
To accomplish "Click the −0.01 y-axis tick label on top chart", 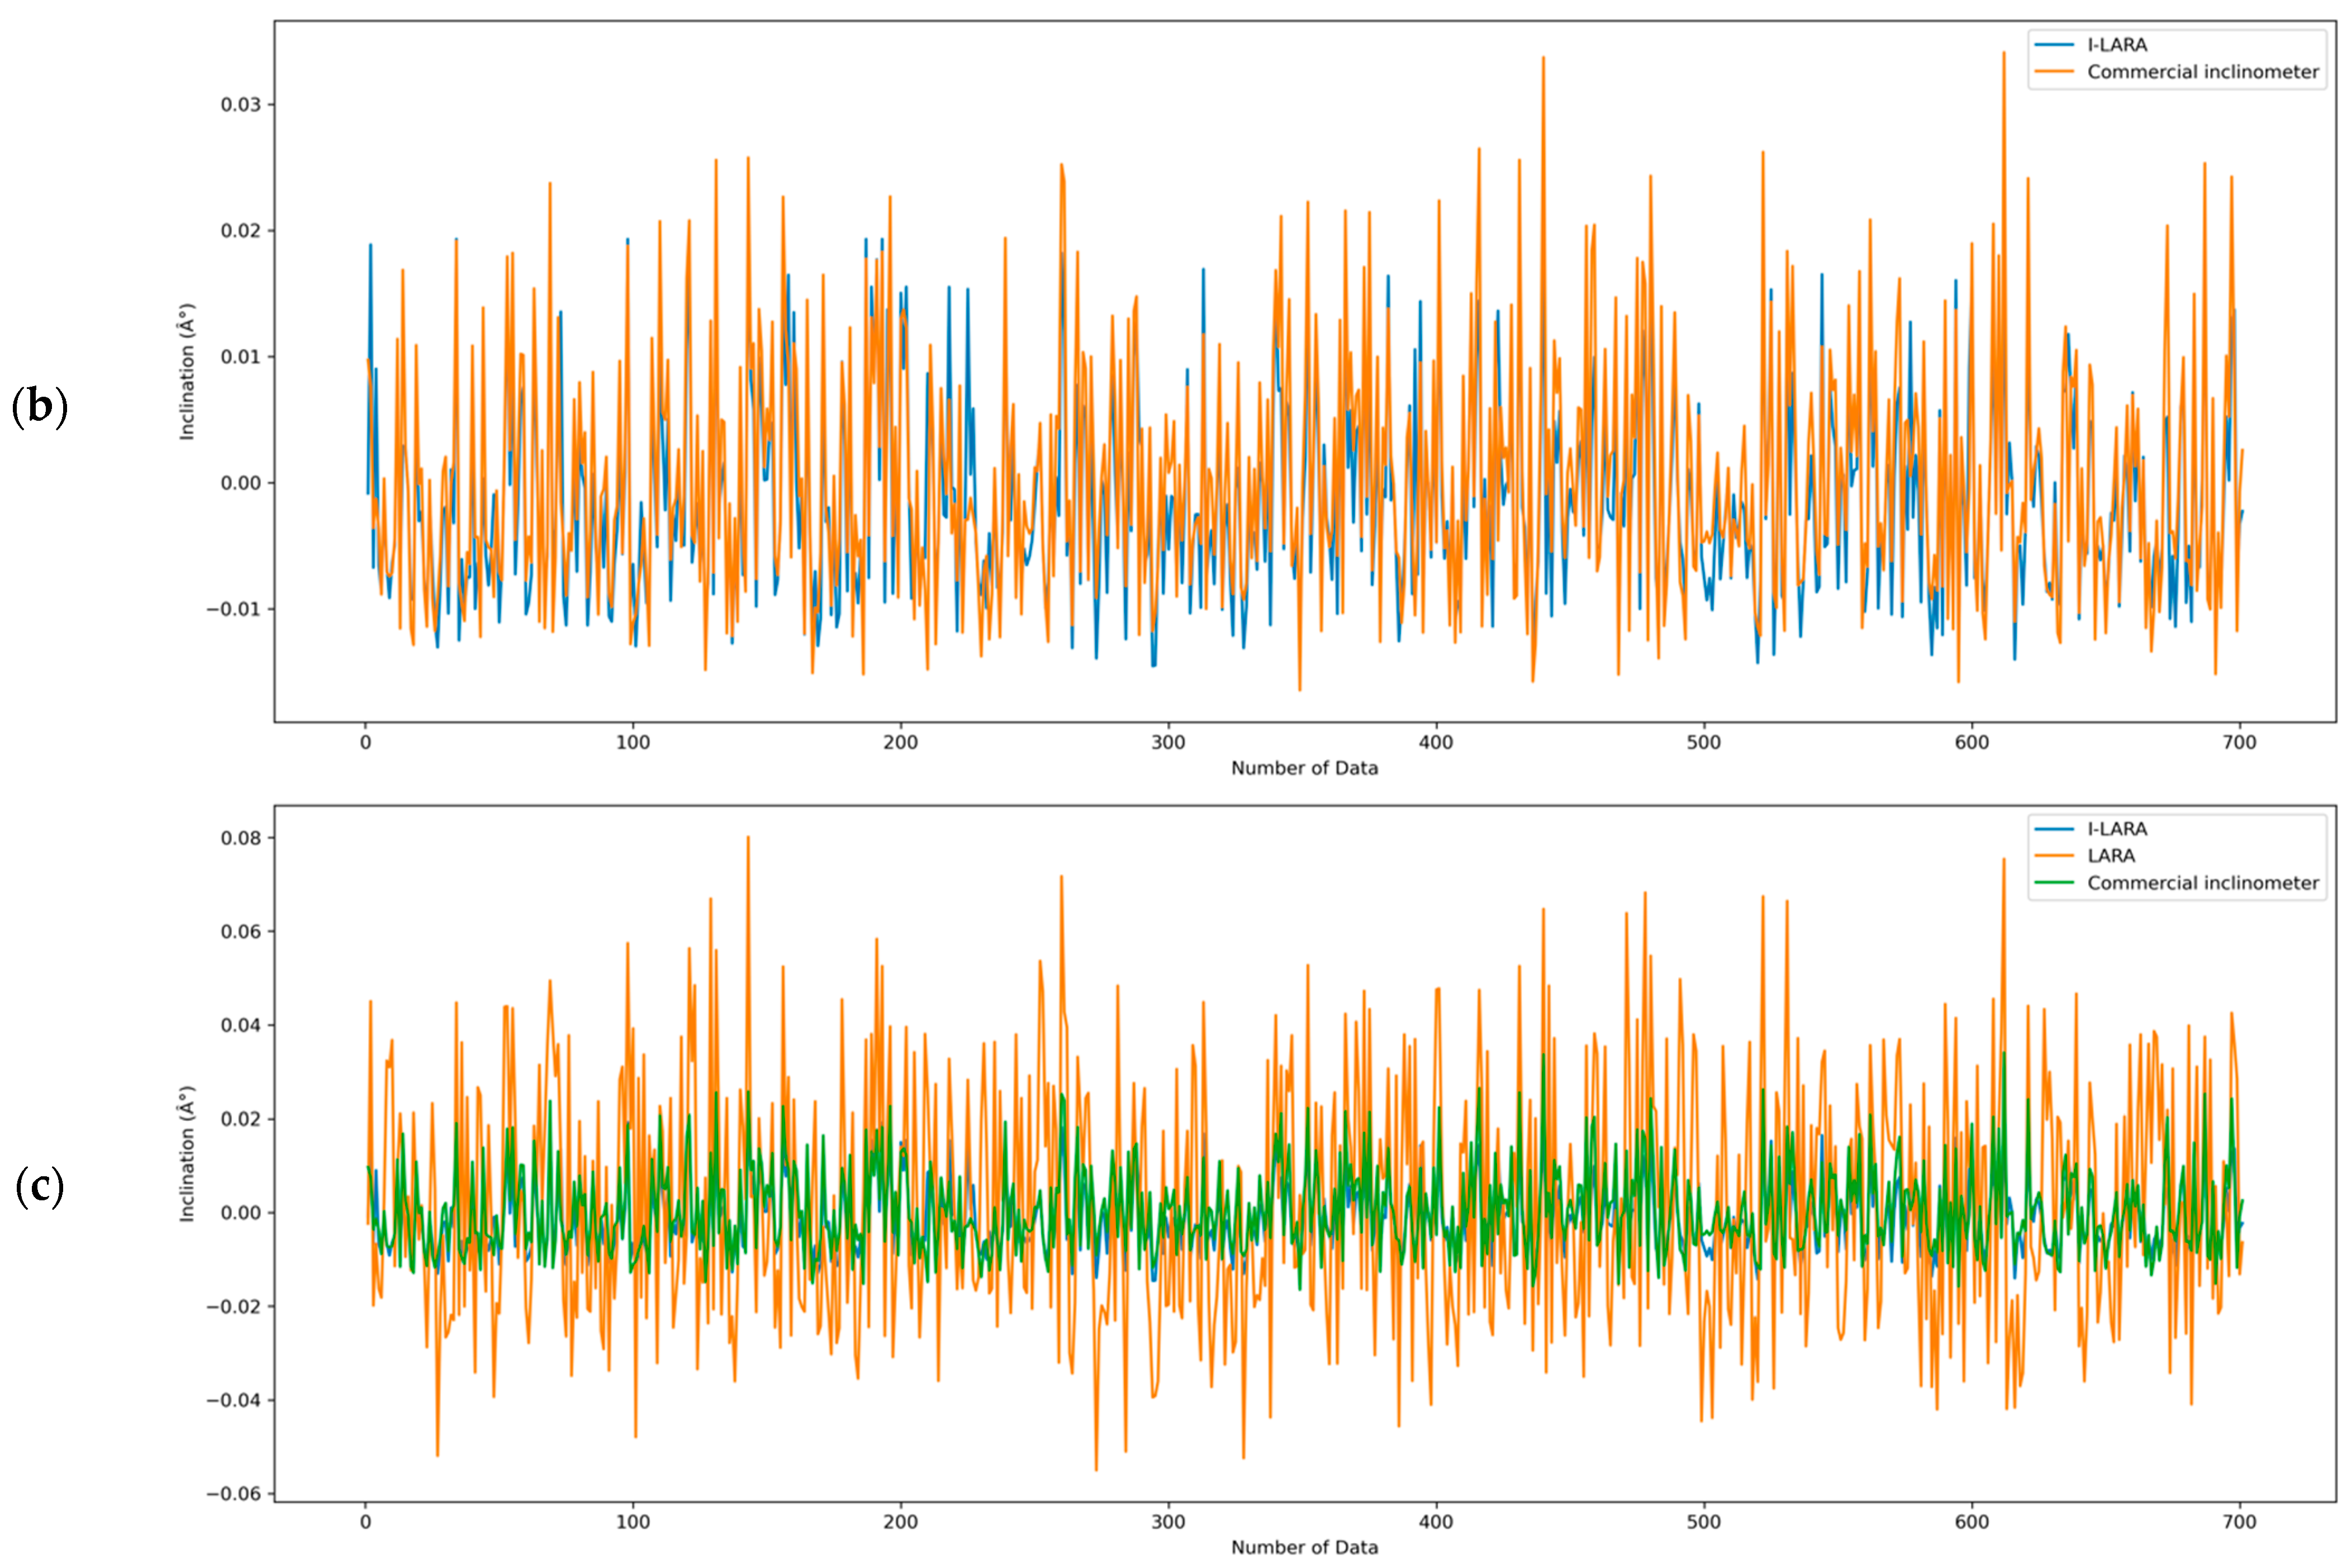I will (233, 609).
